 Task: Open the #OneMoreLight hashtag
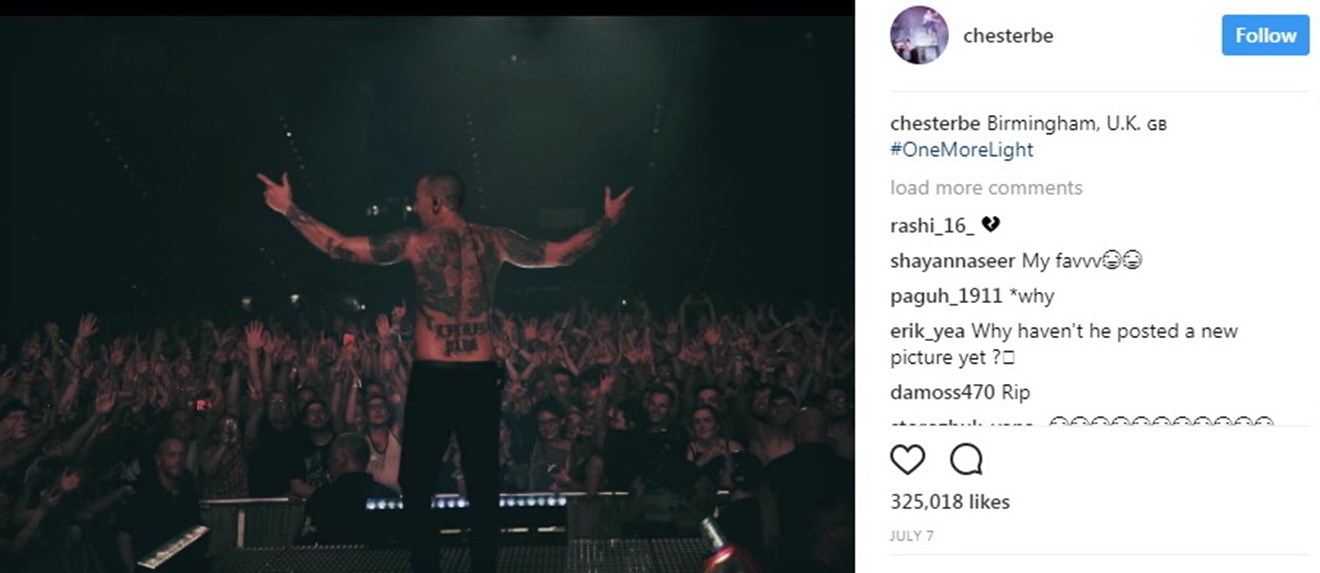(x=961, y=150)
